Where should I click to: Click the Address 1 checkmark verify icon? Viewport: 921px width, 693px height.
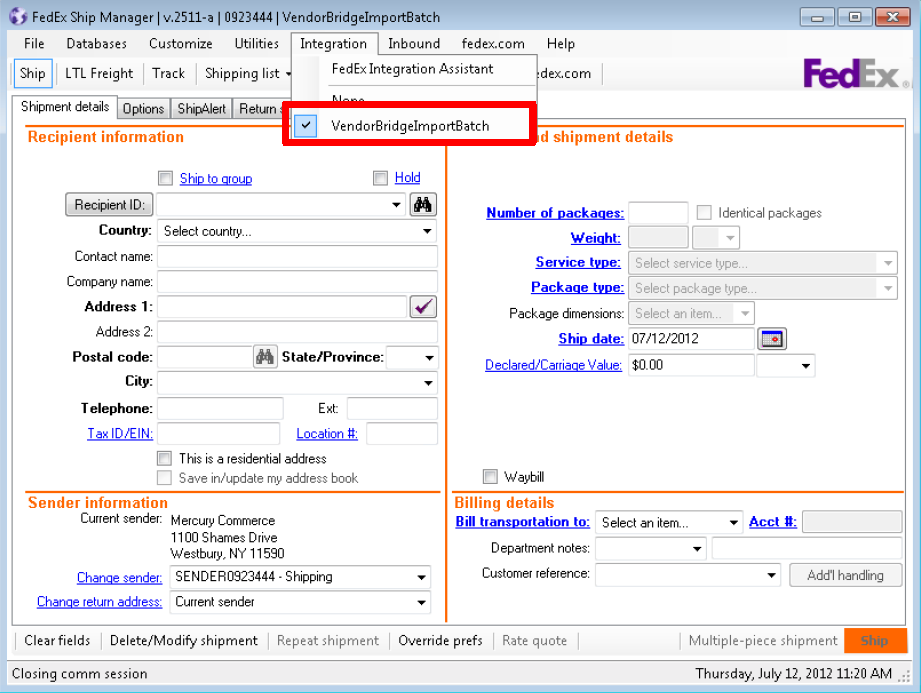[423, 307]
